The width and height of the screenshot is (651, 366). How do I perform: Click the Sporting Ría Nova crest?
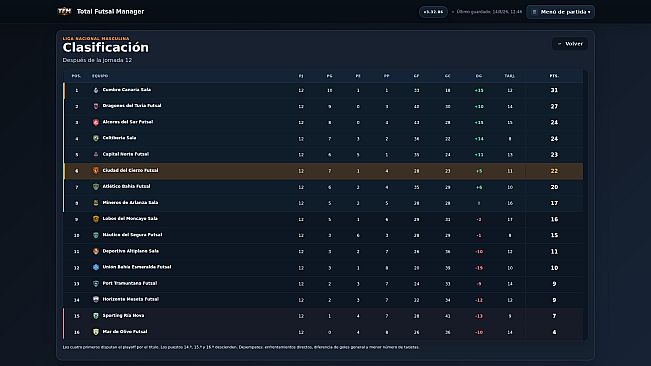pos(96,316)
